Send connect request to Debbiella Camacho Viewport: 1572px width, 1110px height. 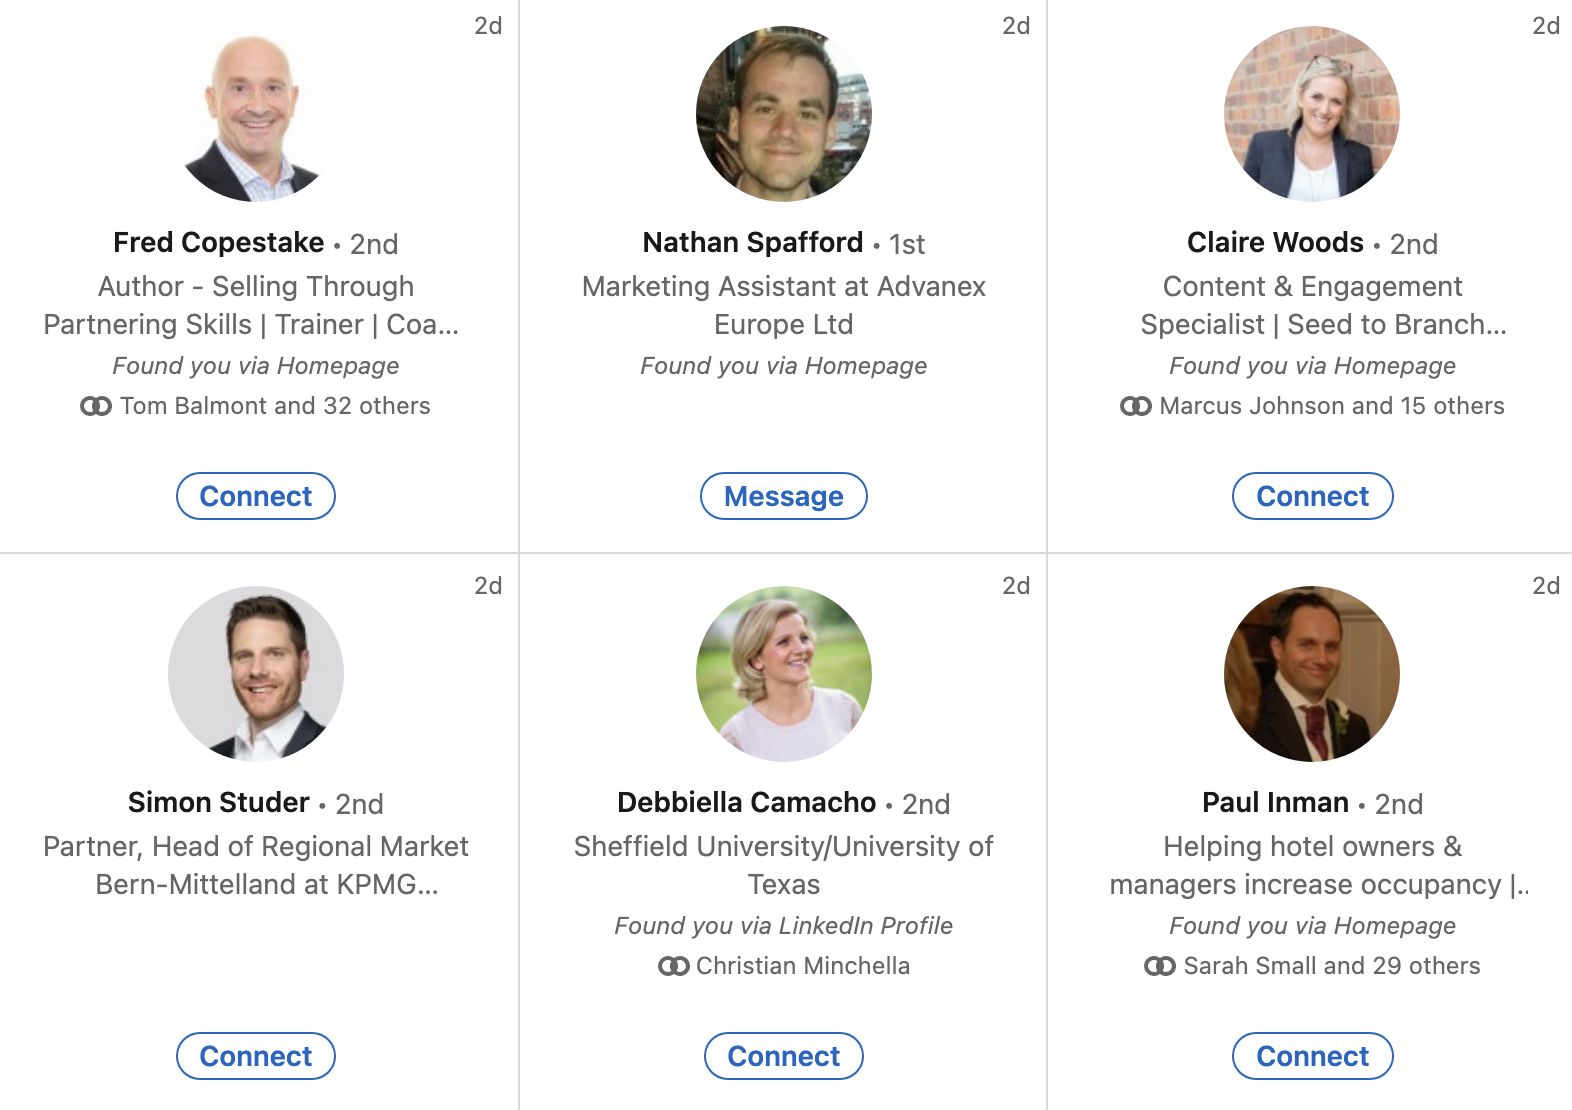784,1056
